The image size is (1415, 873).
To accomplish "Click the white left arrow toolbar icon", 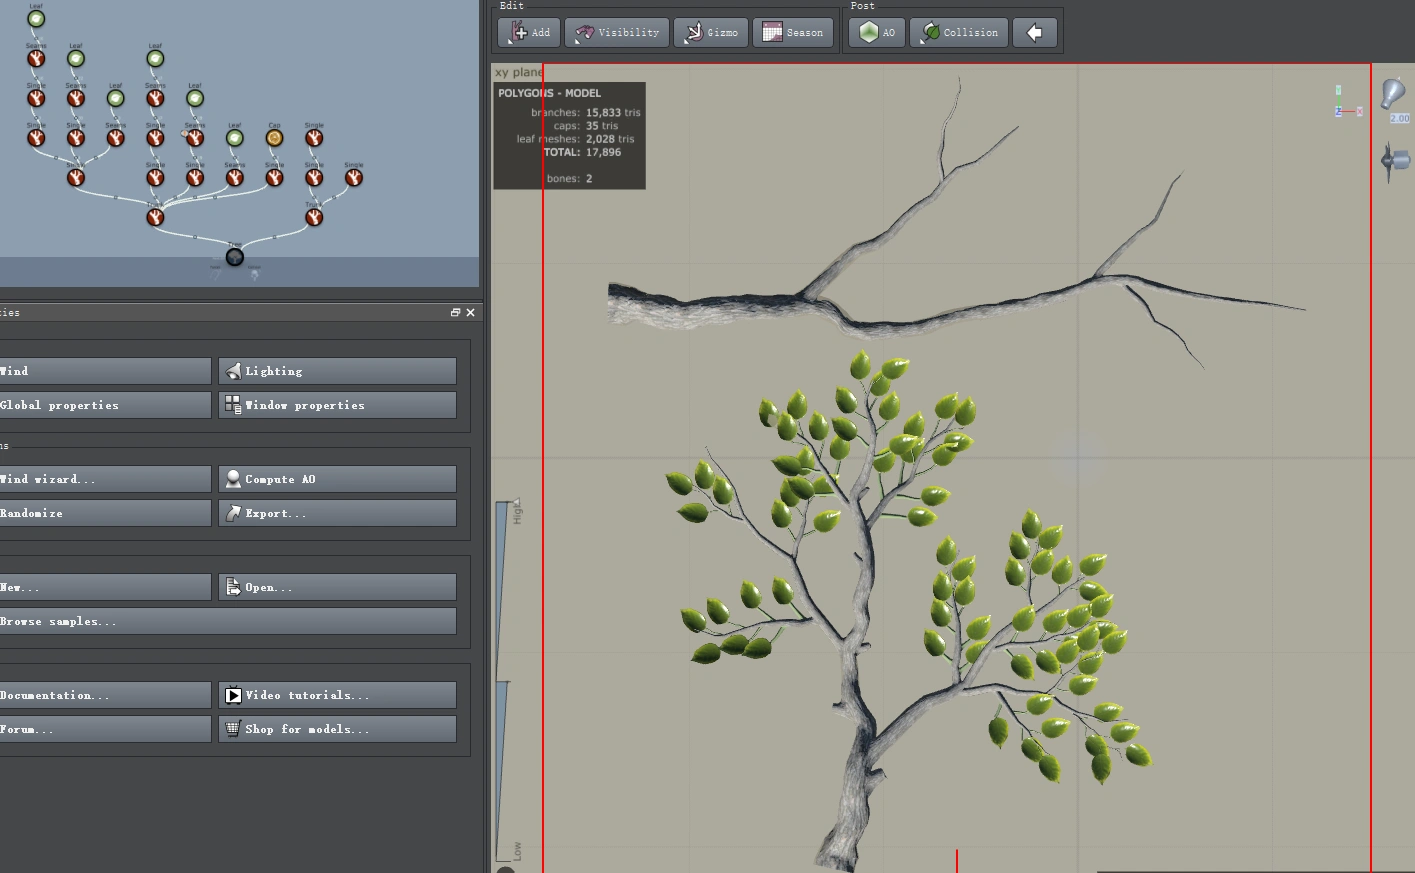I will pyautogui.click(x=1035, y=33).
